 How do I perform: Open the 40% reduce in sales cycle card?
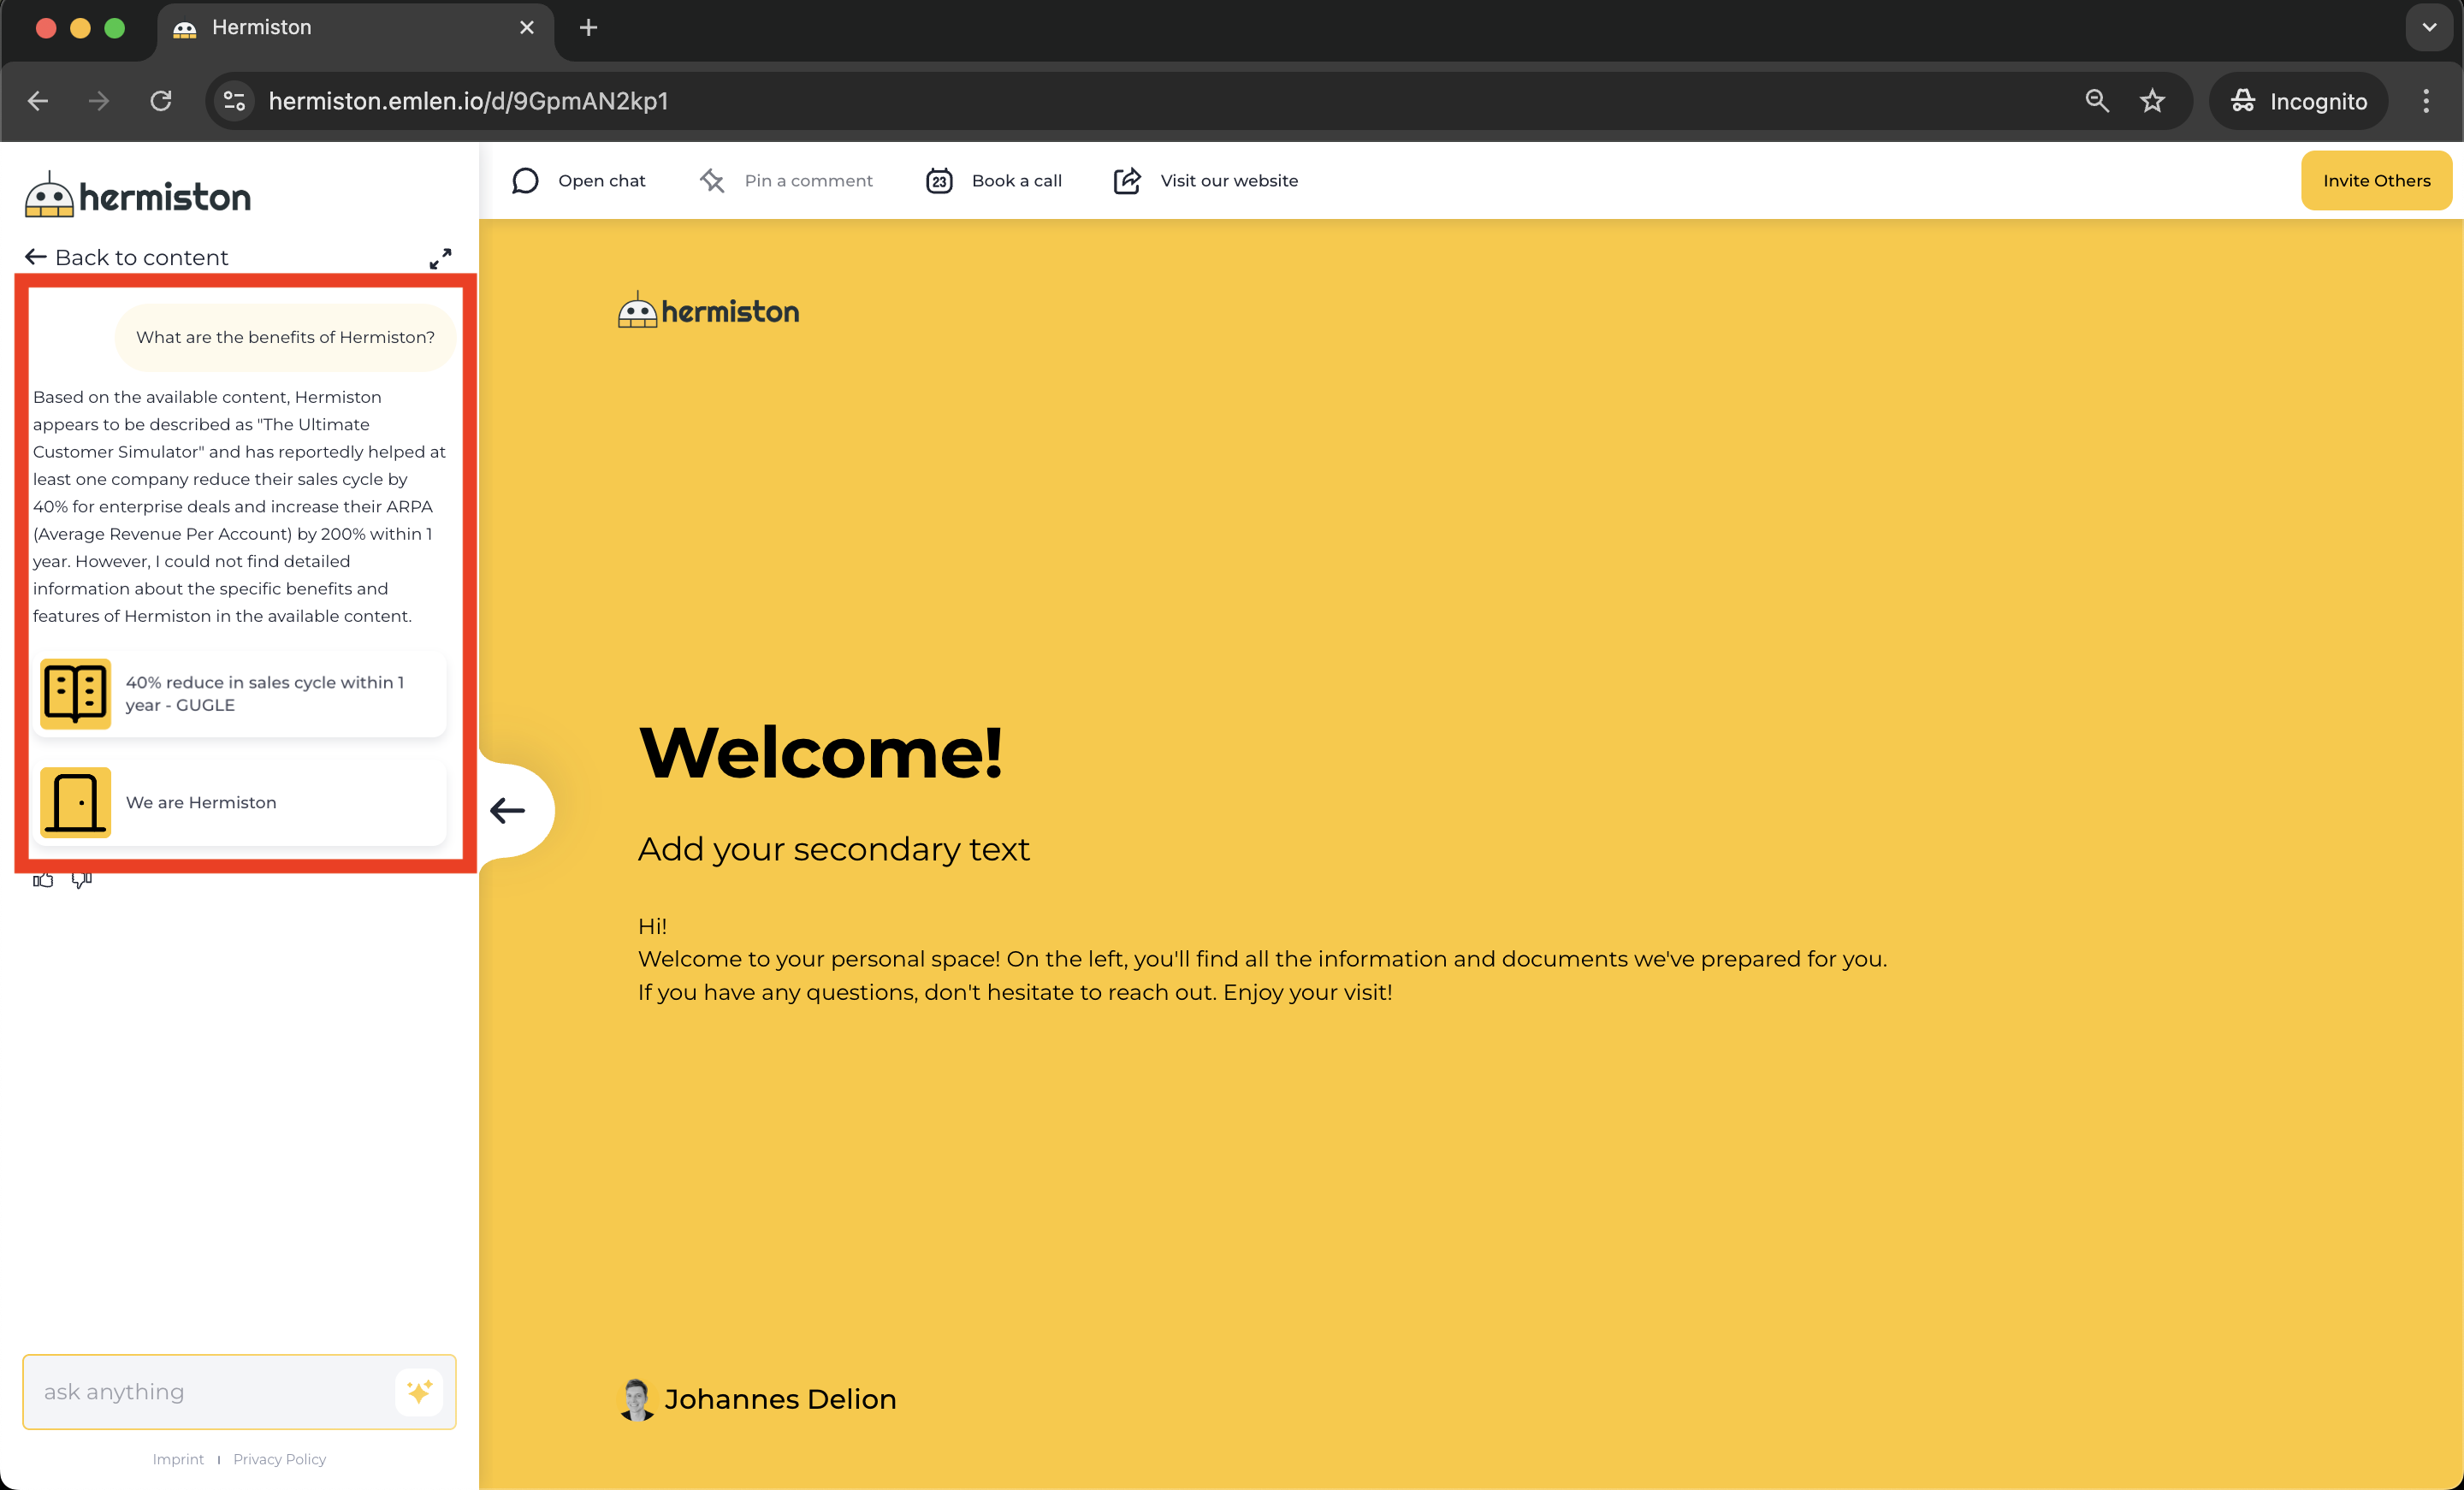click(240, 694)
